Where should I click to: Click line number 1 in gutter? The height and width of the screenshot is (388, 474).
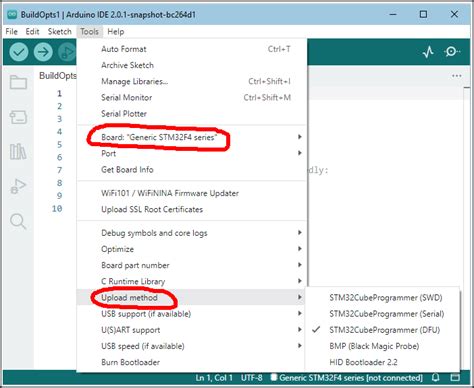pos(59,93)
